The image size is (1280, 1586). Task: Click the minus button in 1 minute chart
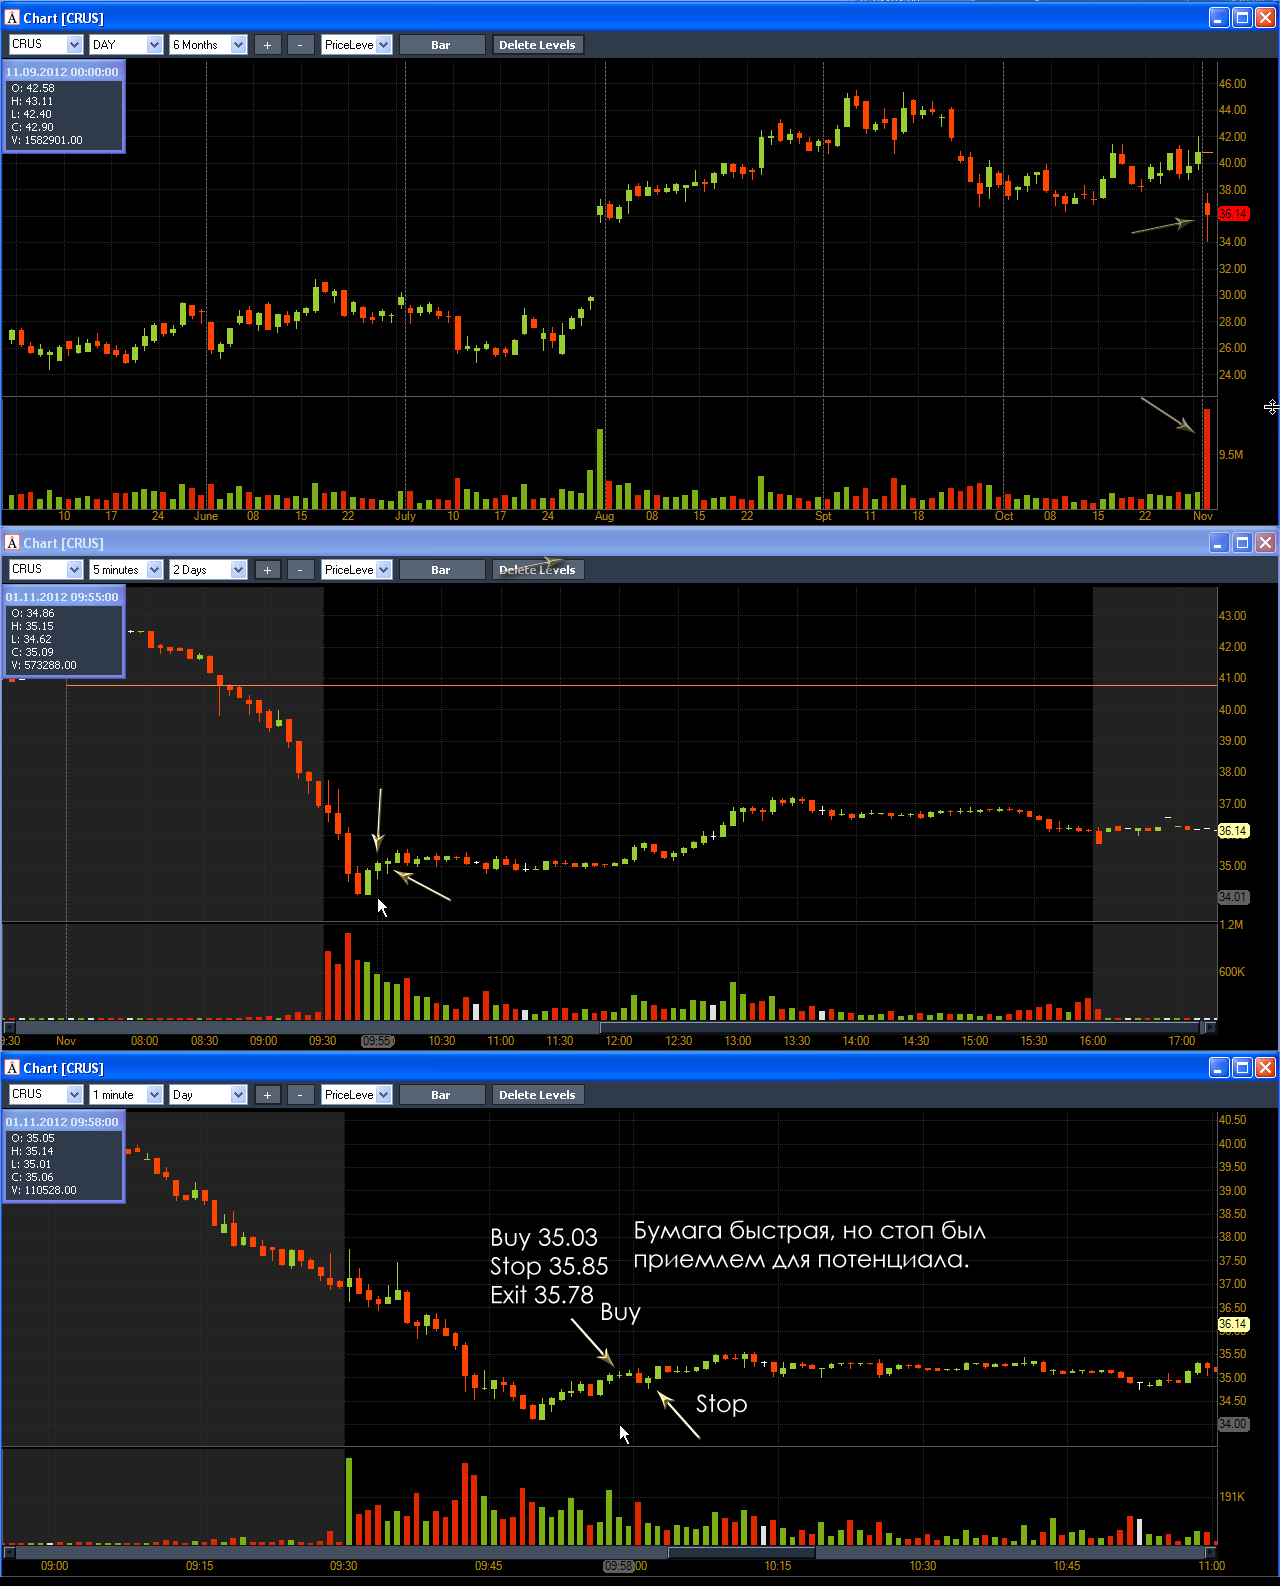[300, 1095]
